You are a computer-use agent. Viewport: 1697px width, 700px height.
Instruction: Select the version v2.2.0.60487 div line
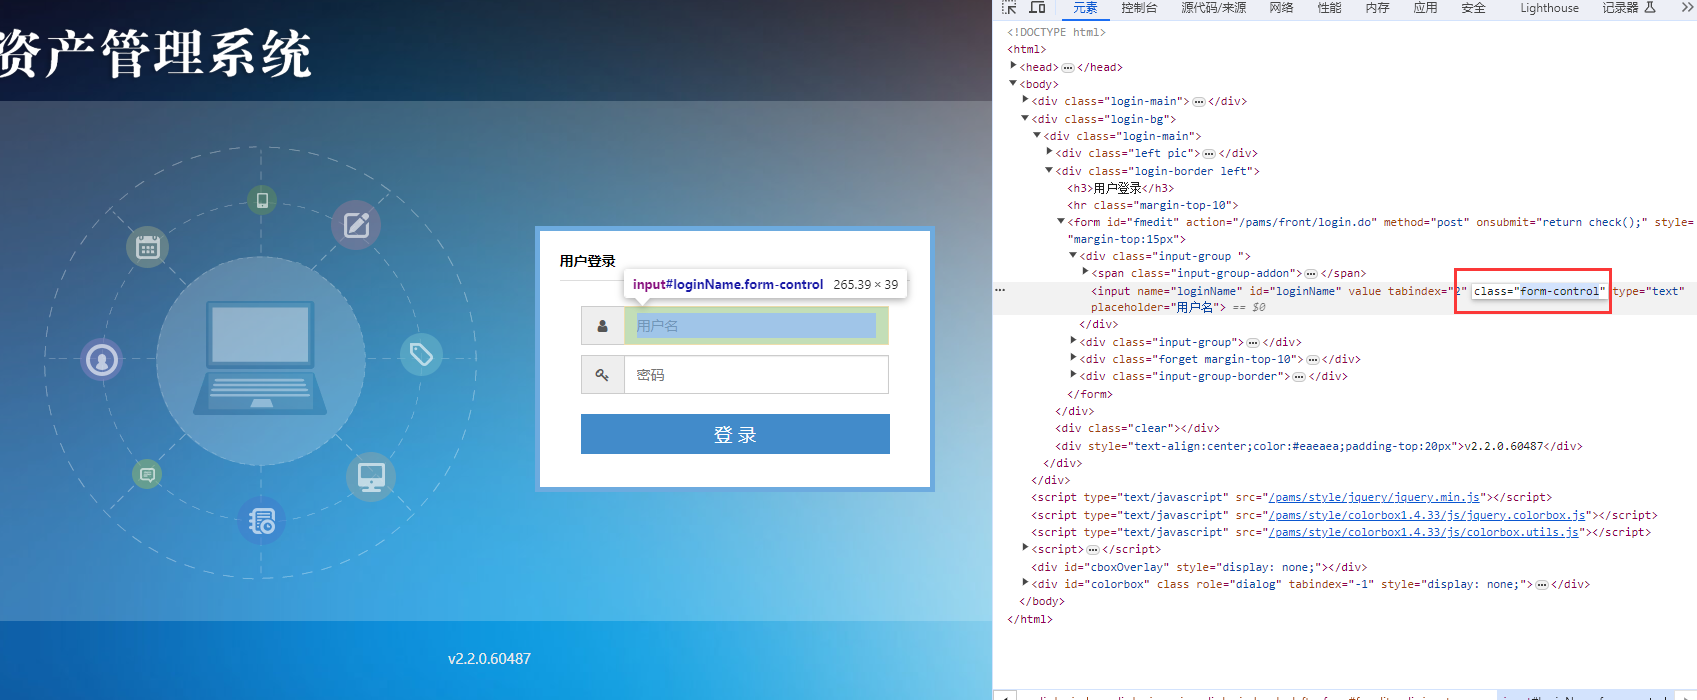pyautogui.click(x=1319, y=446)
